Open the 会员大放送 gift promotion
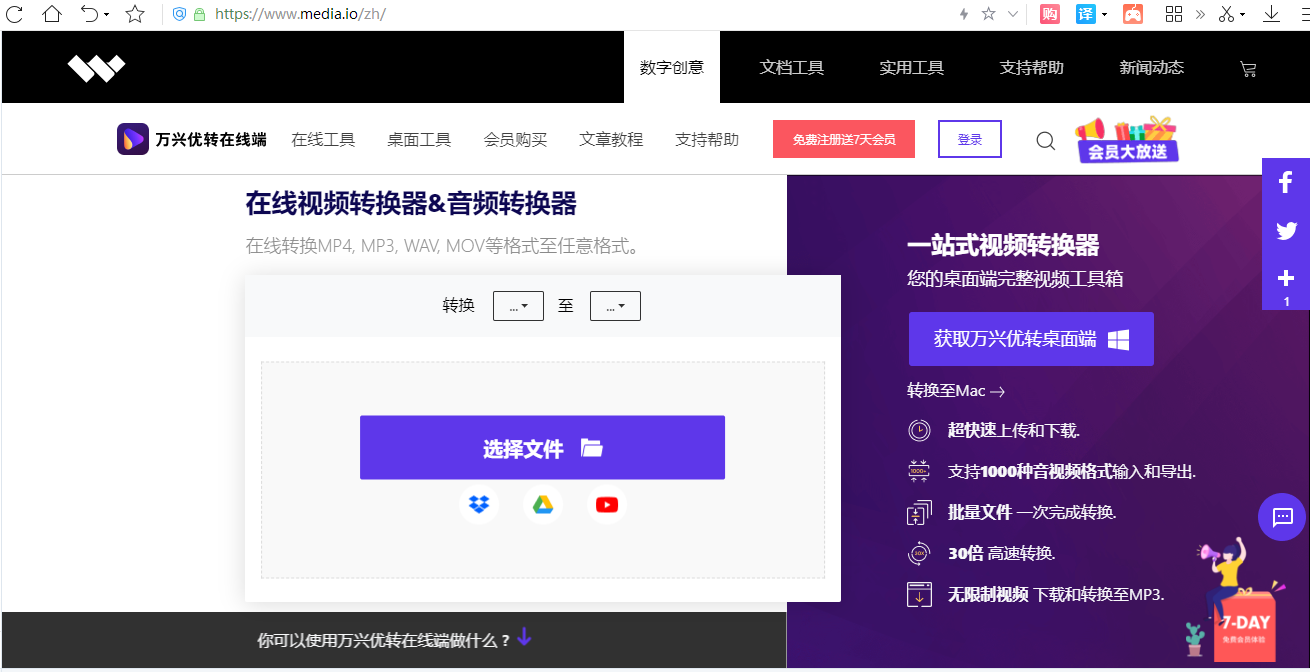Viewport: 1310px width, 672px height. [1127, 139]
